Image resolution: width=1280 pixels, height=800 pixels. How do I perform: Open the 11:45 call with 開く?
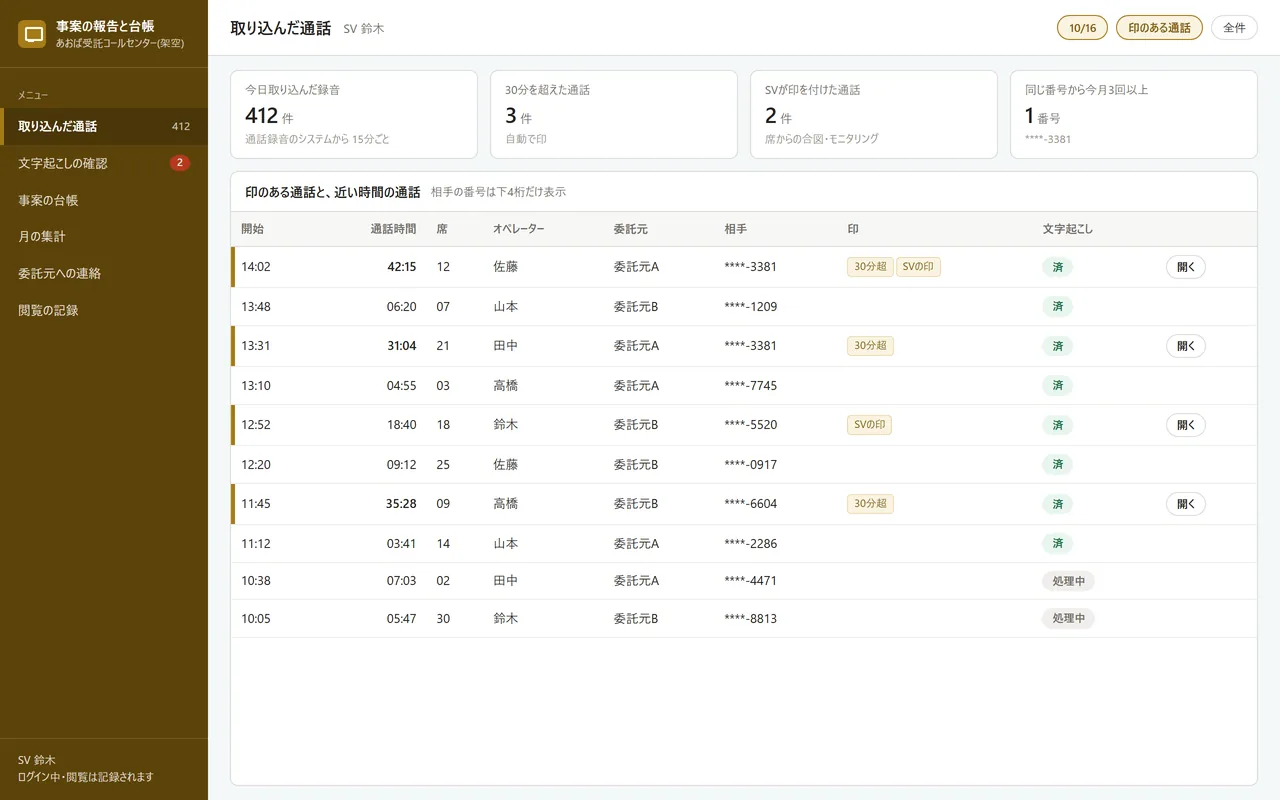[x=1186, y=504]
